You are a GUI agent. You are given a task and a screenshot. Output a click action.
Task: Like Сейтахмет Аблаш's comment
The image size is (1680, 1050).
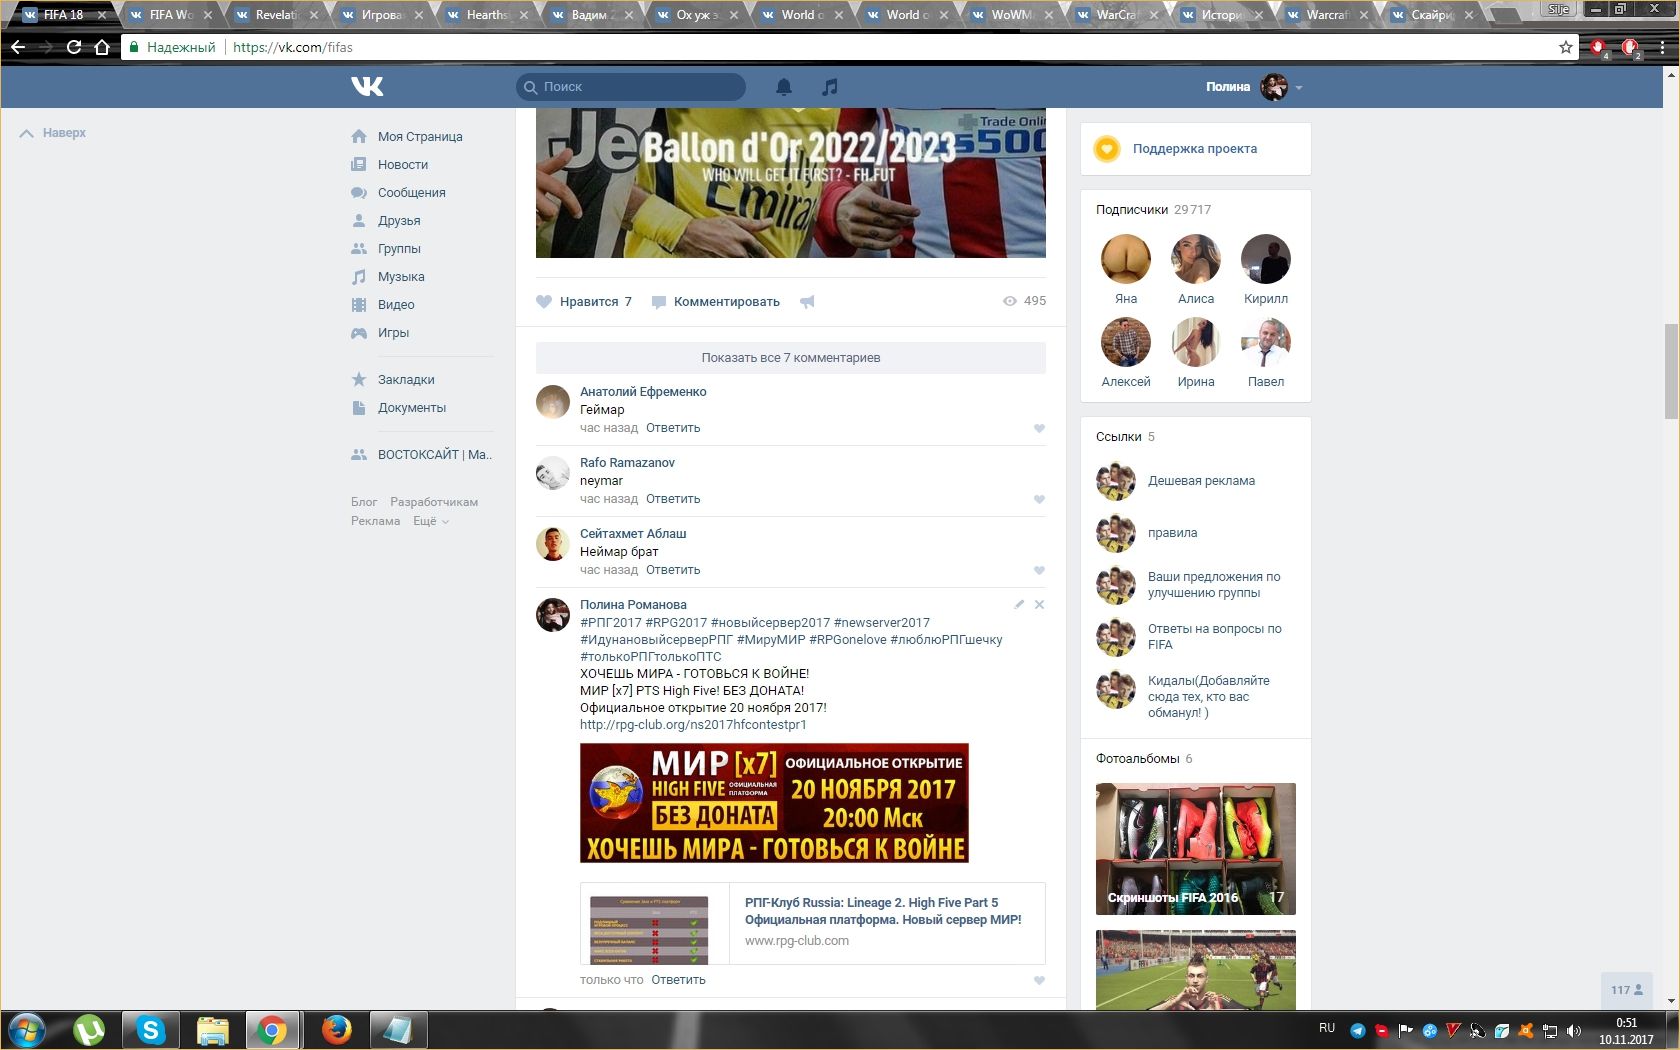1039,571
